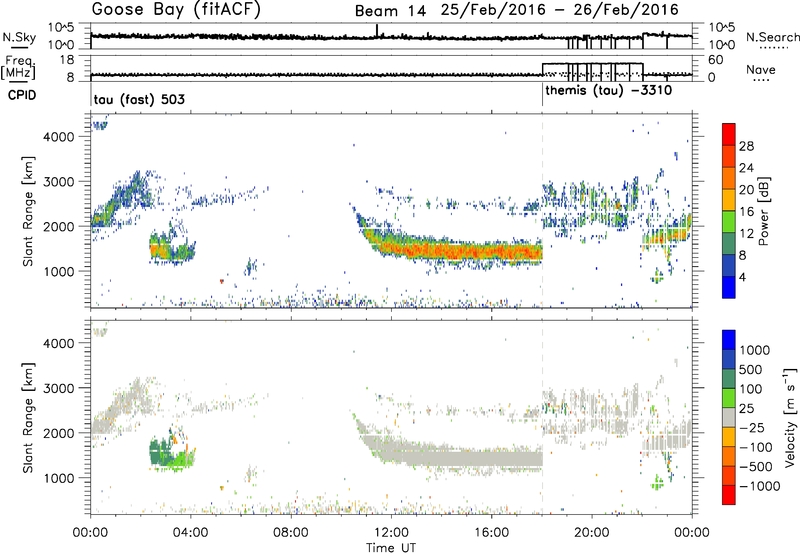
Task: Click the "Power [dB]" colorbar title
Action: pyautogui.click(x=764, y=211)
